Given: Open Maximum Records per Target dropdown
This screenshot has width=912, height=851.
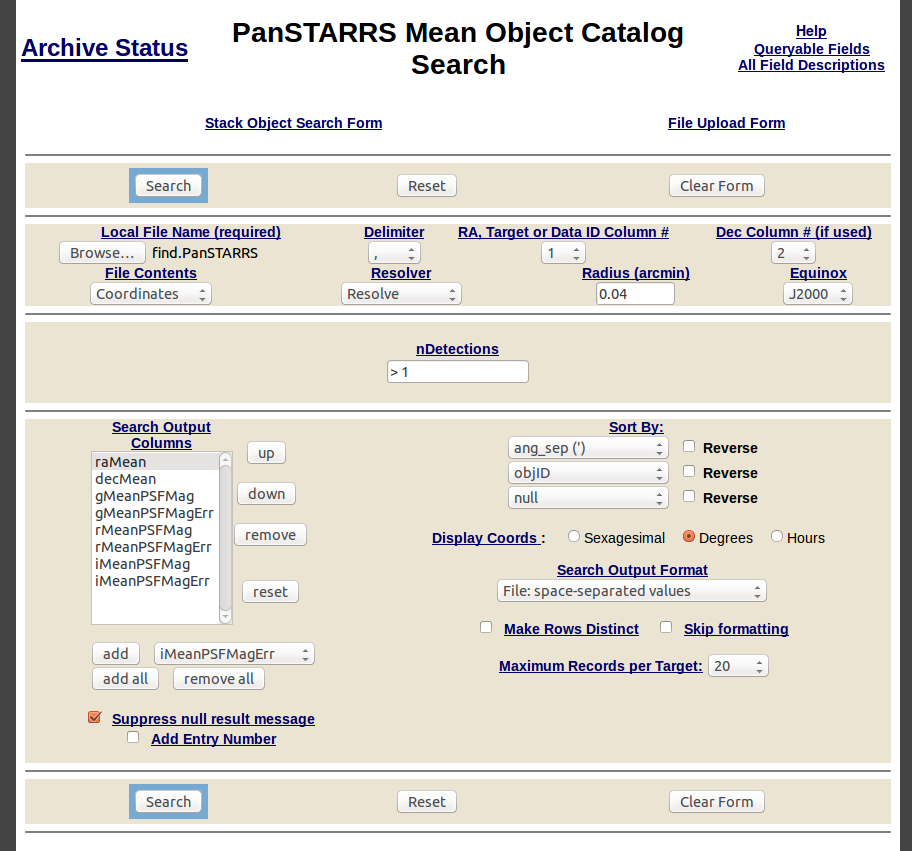Looking at the screenshot, I should 738,666.
